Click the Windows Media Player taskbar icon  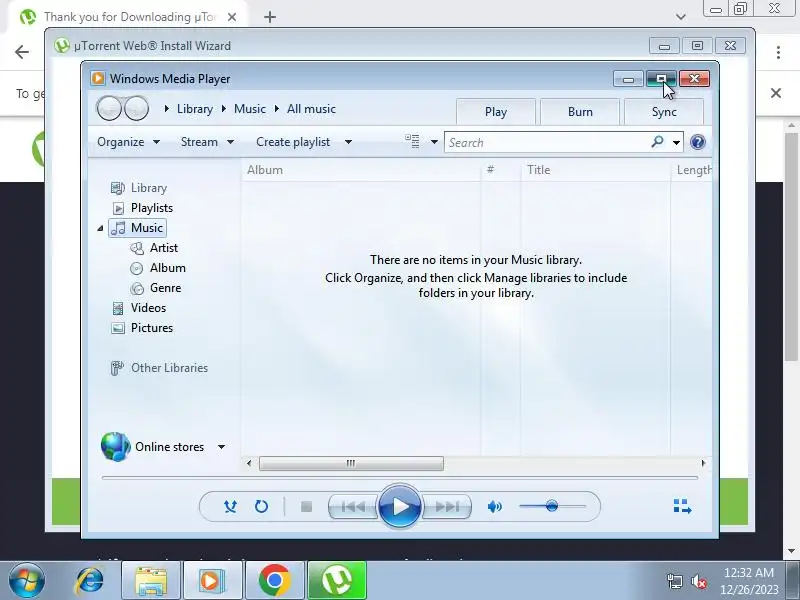[x=213, y=581]
